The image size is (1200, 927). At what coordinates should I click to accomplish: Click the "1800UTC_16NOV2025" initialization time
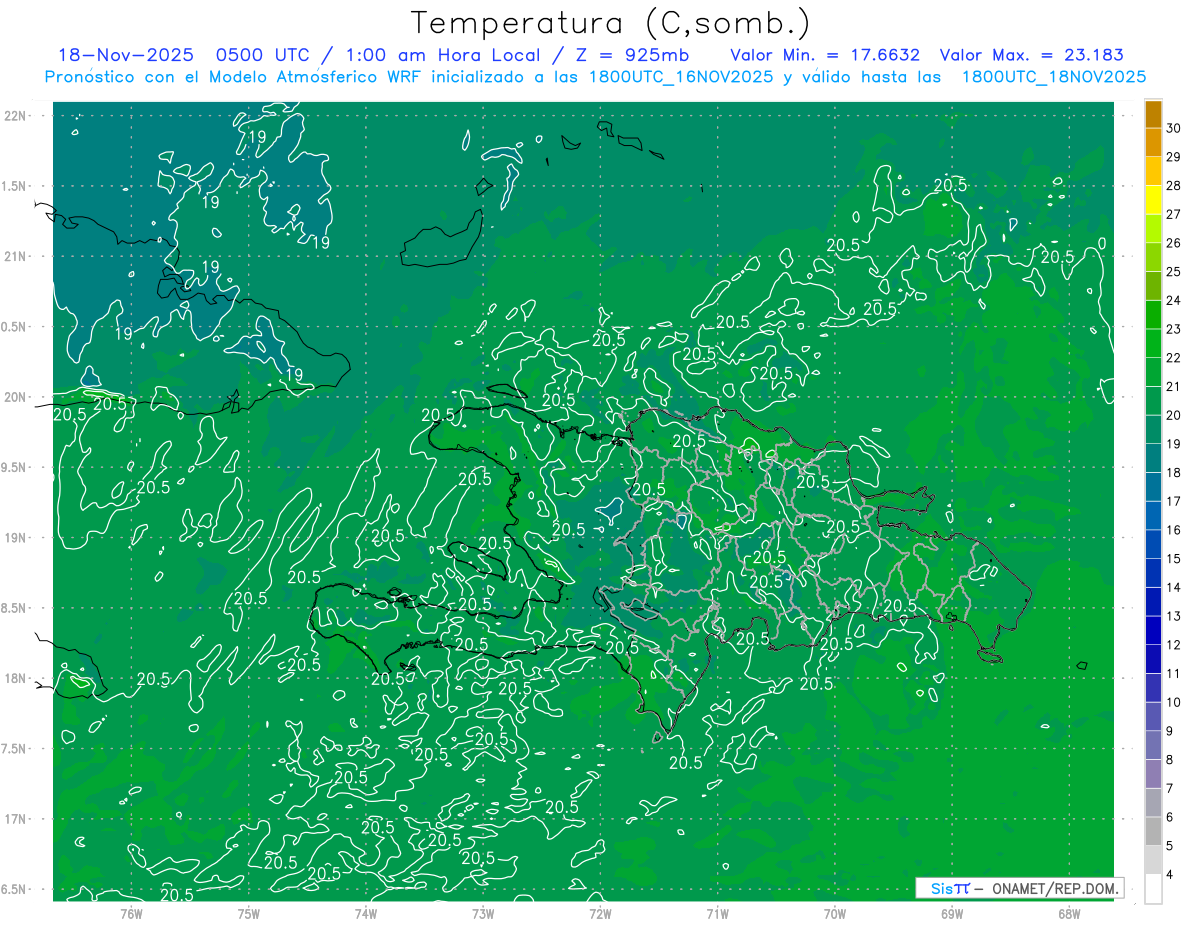pos(682,77)
